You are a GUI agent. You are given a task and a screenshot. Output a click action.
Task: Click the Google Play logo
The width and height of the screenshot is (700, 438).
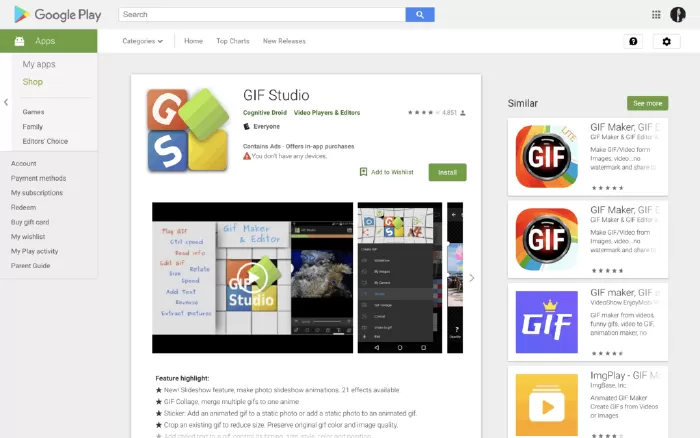(x=58, y=15)
